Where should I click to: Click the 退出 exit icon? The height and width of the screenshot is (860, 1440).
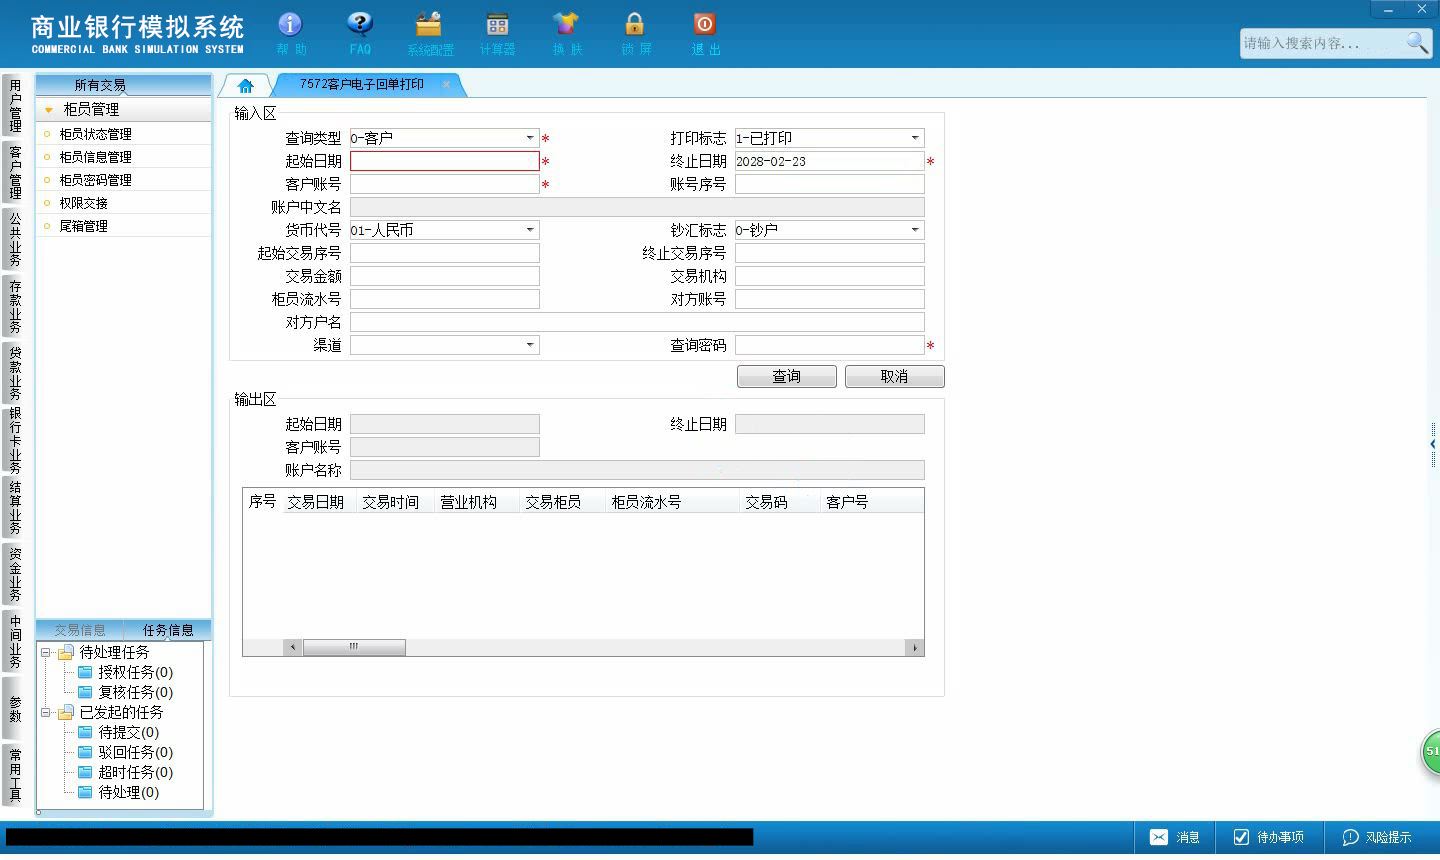(x=704, y=33)
